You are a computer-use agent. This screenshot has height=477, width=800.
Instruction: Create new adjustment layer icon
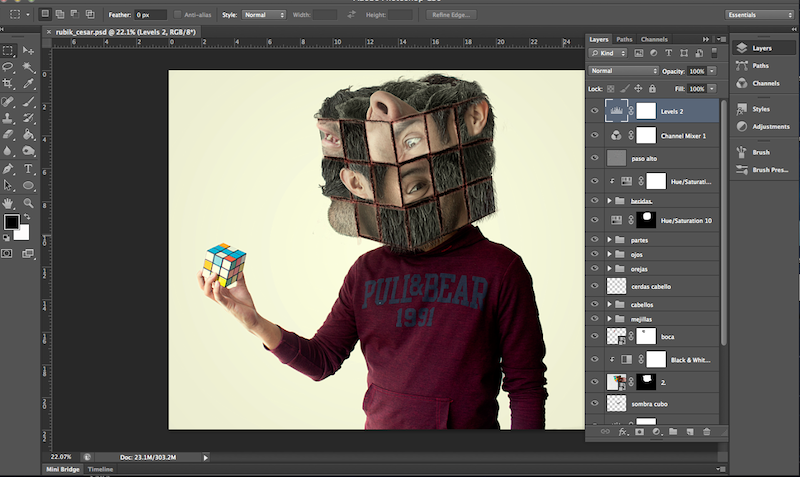point(656,432)
